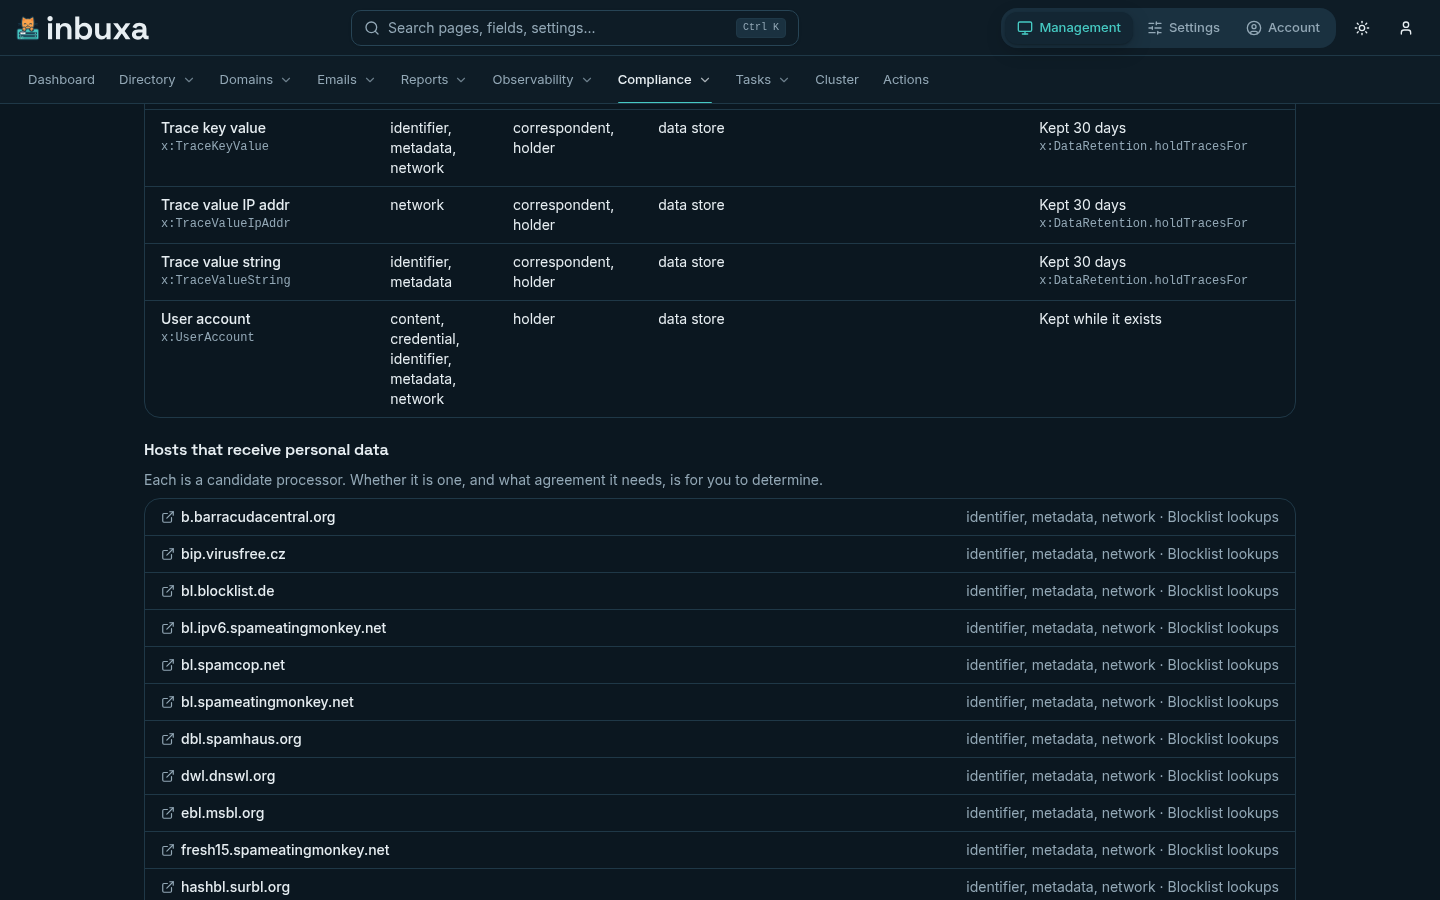Click the "x:UserAccount" identifier text
This screenshot has width=1440, height=900.
pos(208,337)
